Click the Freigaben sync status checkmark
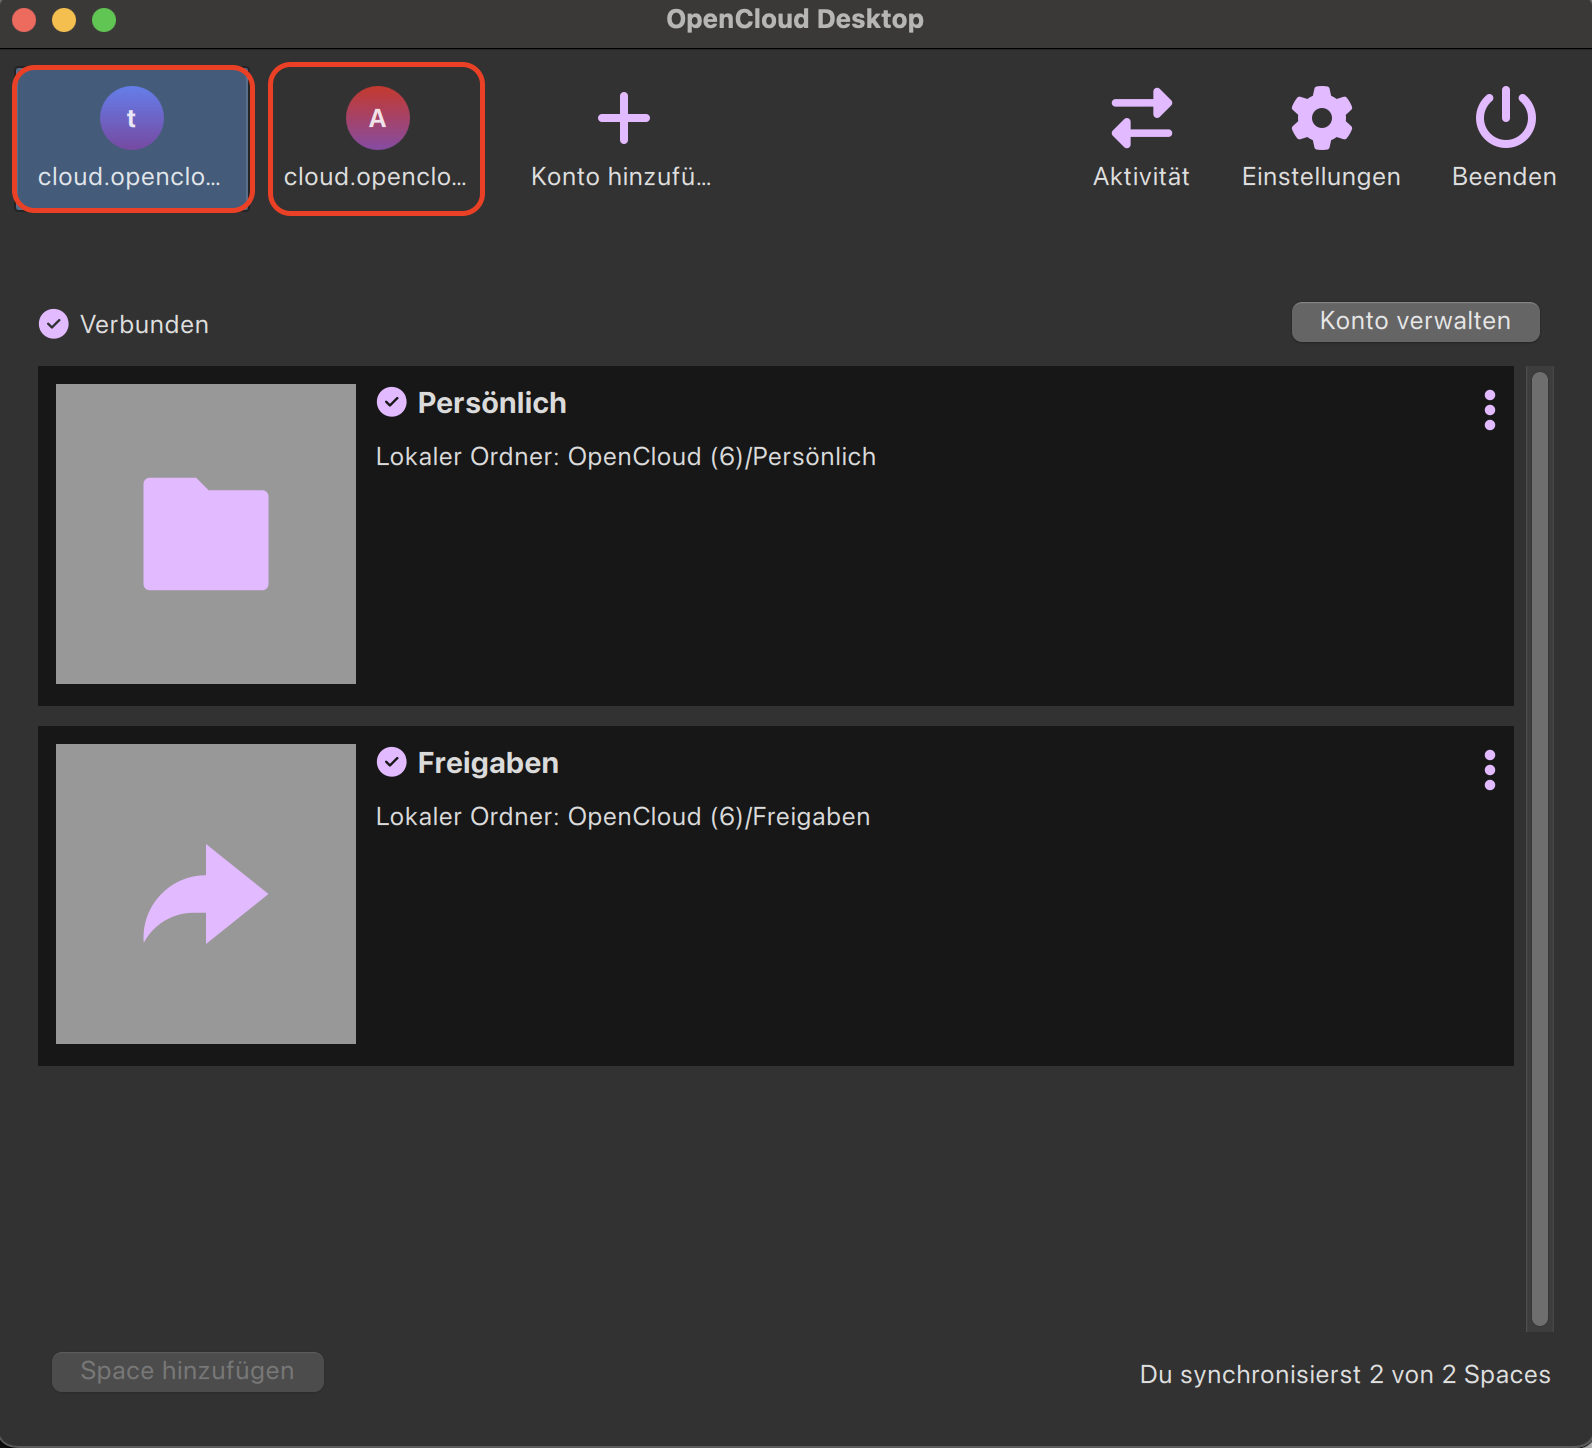1592x1448 pixels. coord(391,762)
